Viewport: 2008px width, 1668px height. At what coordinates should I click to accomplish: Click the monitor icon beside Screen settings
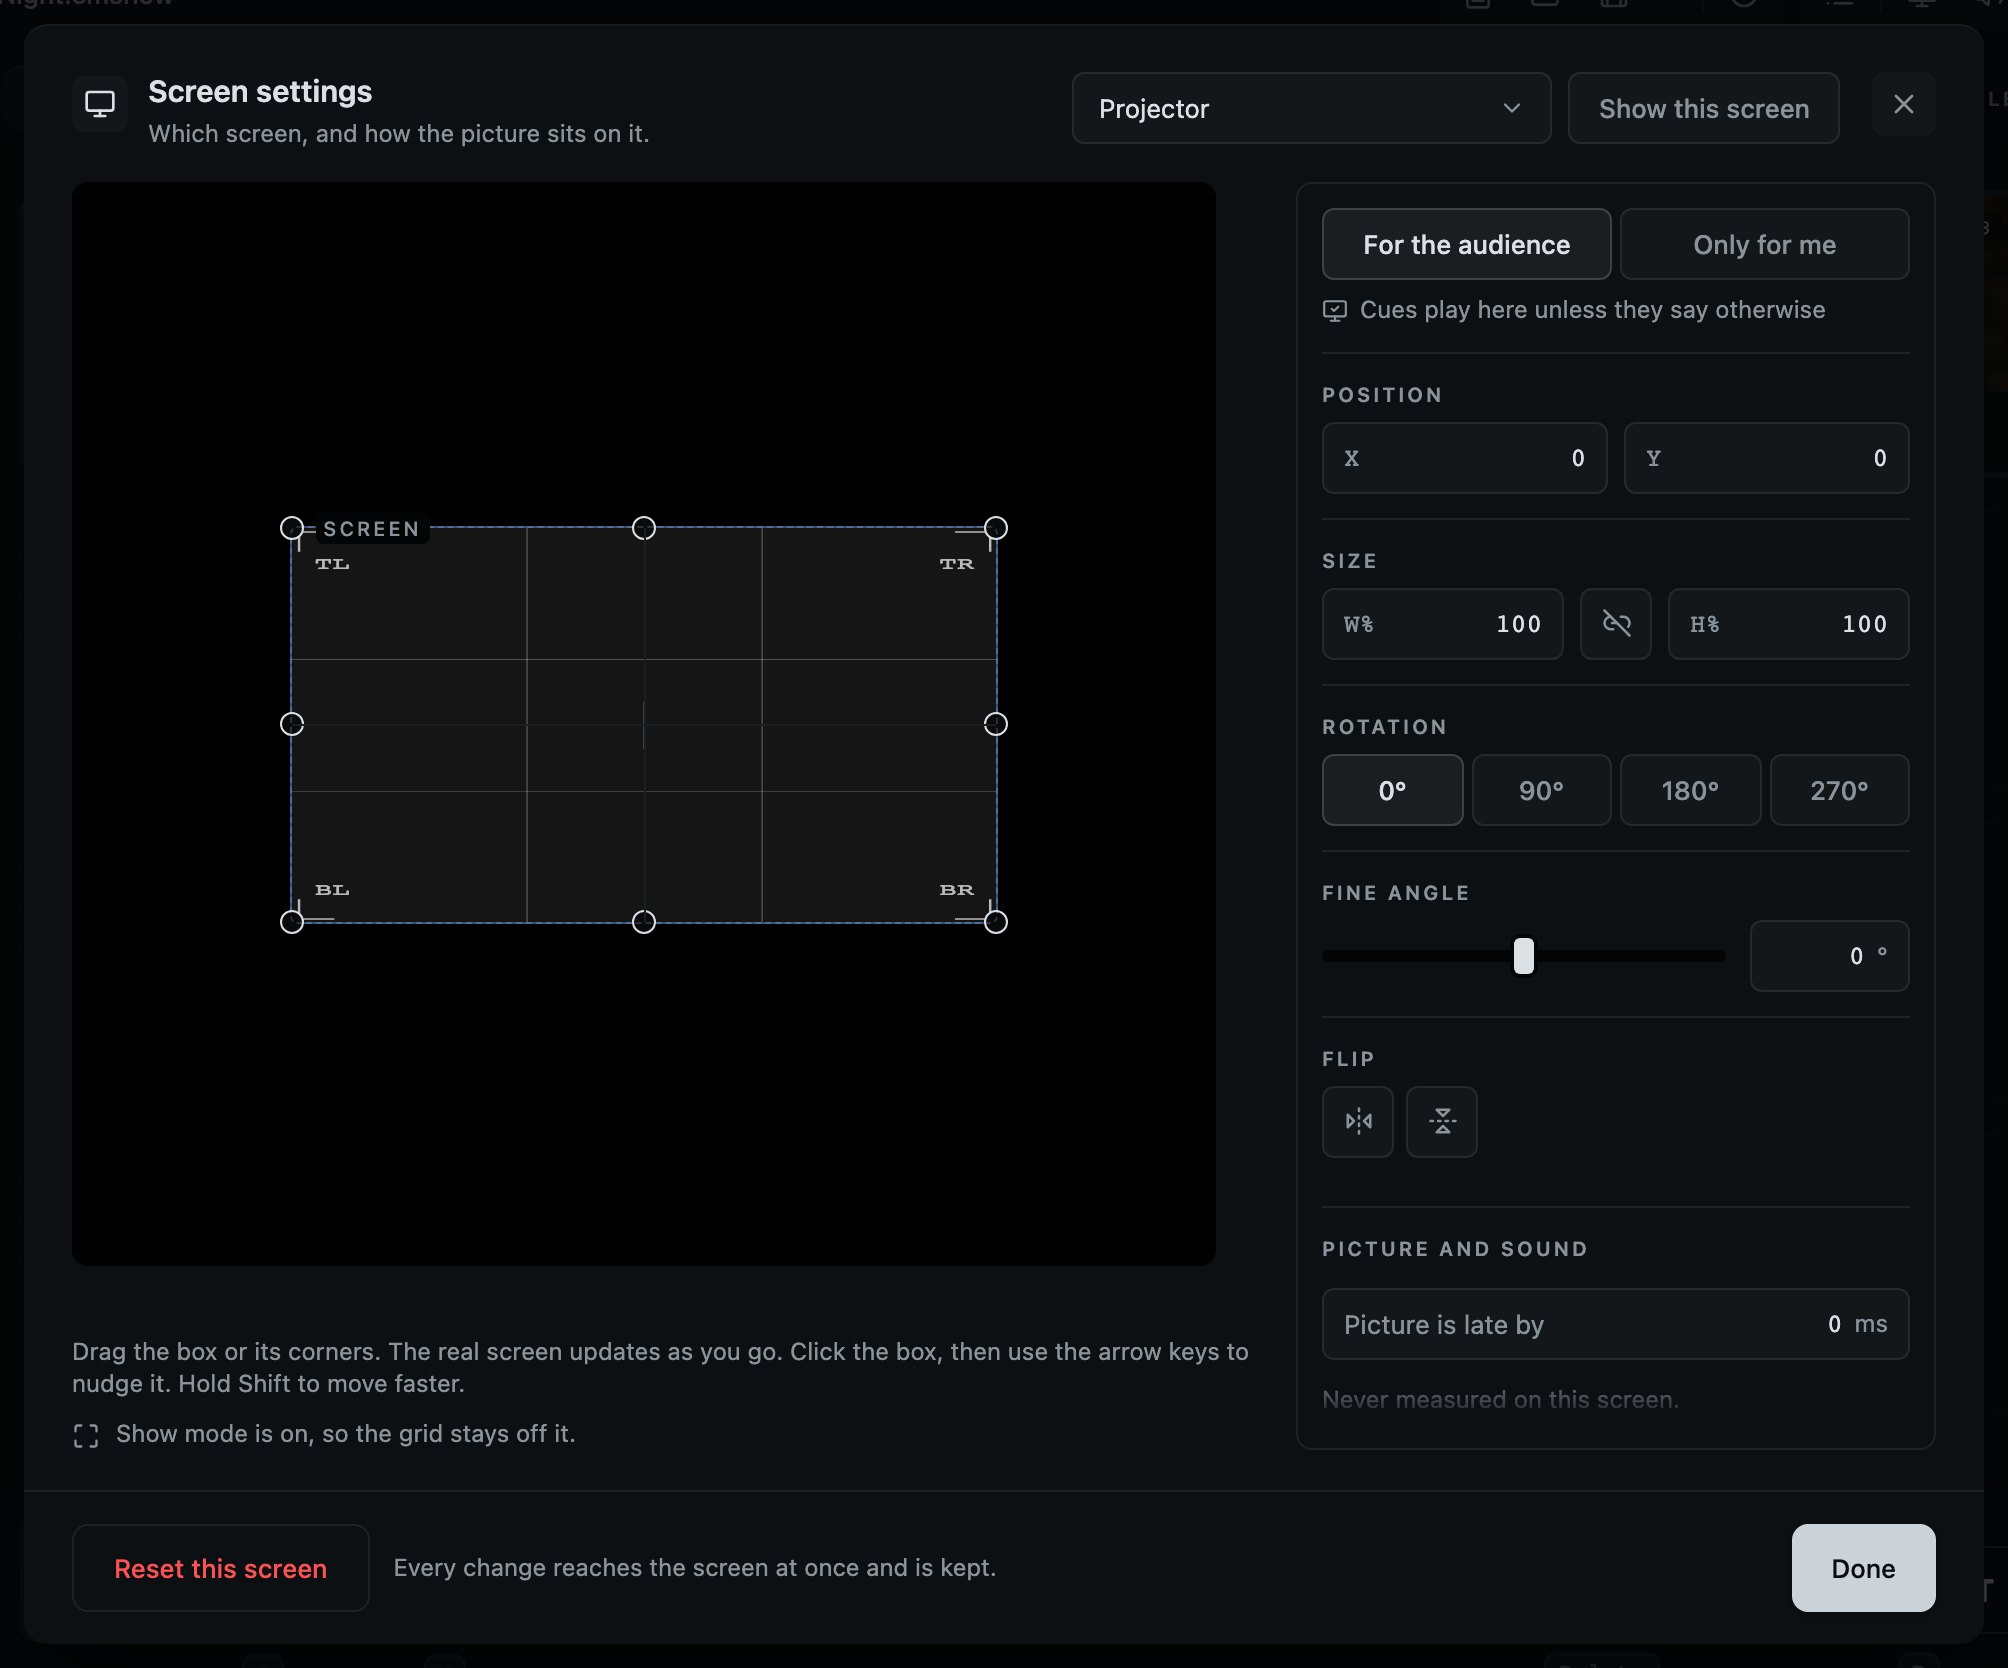pyautogui.click(x=100, y=104)
